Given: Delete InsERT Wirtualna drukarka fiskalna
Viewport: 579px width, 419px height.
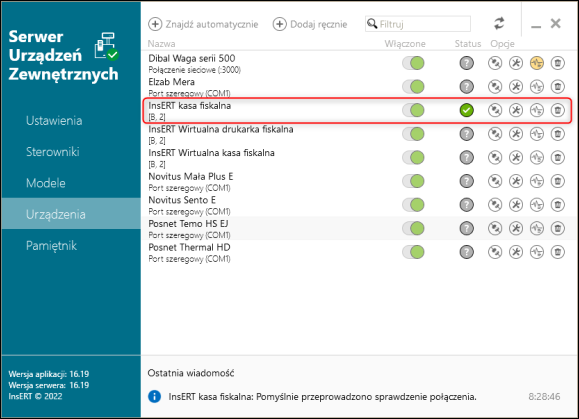Looking at the screenshot, I should [558, 134].
